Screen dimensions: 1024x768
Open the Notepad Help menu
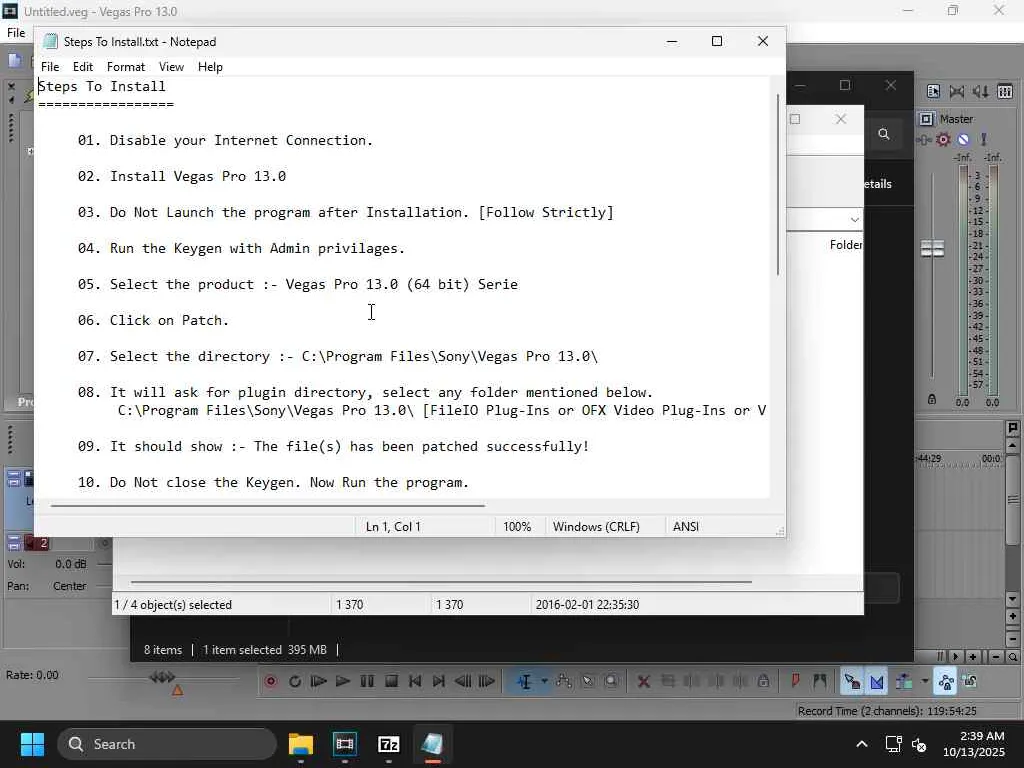coord(210,67)
